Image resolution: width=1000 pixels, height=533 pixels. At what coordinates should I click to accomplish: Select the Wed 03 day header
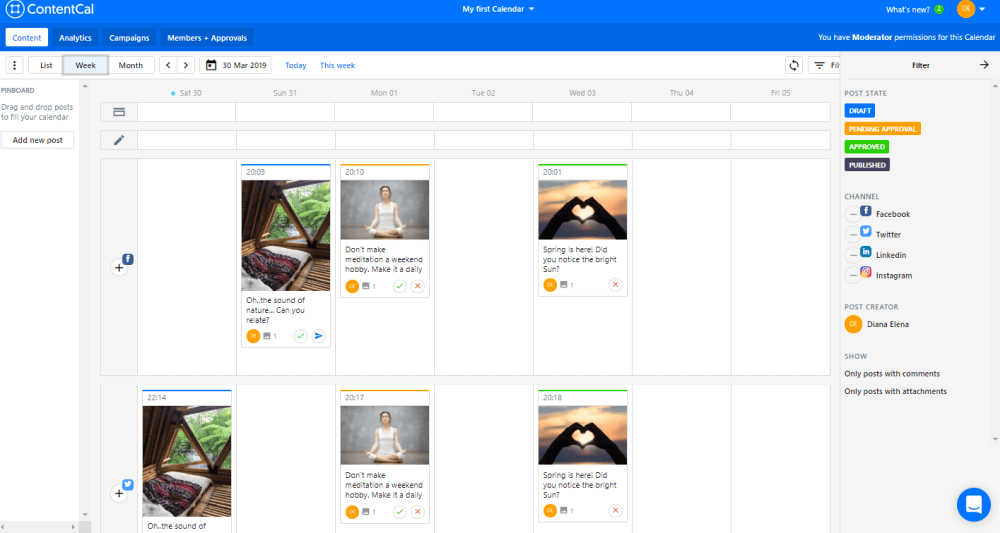click(x=582, y=93)
